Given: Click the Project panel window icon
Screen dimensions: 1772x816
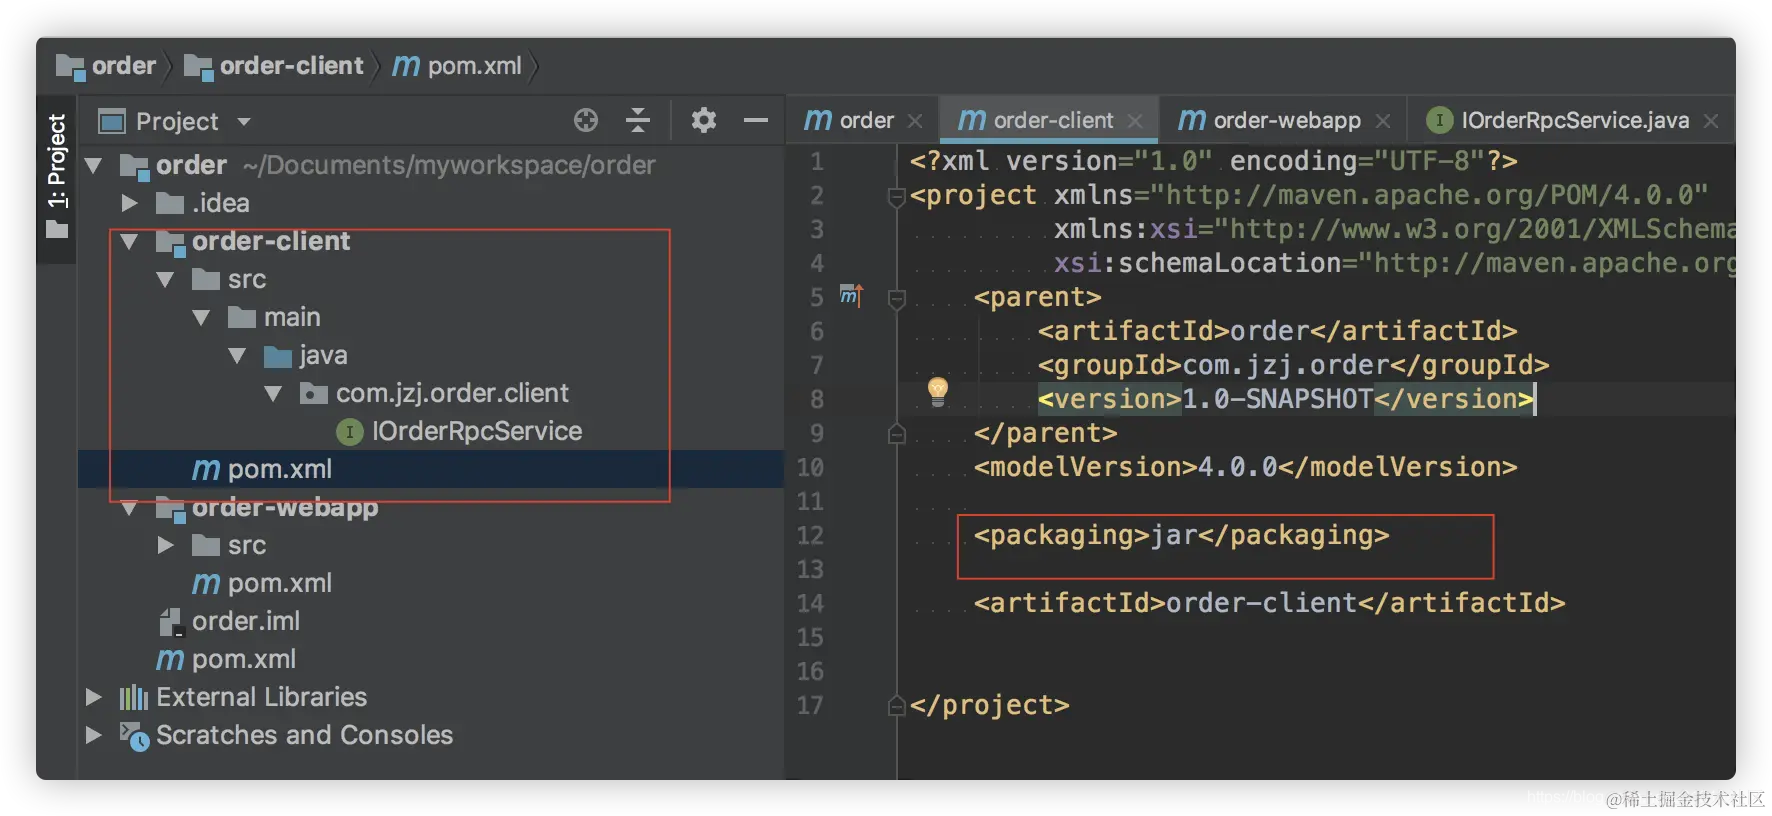Looking at the screenshot, I should [x=112, y=121].
